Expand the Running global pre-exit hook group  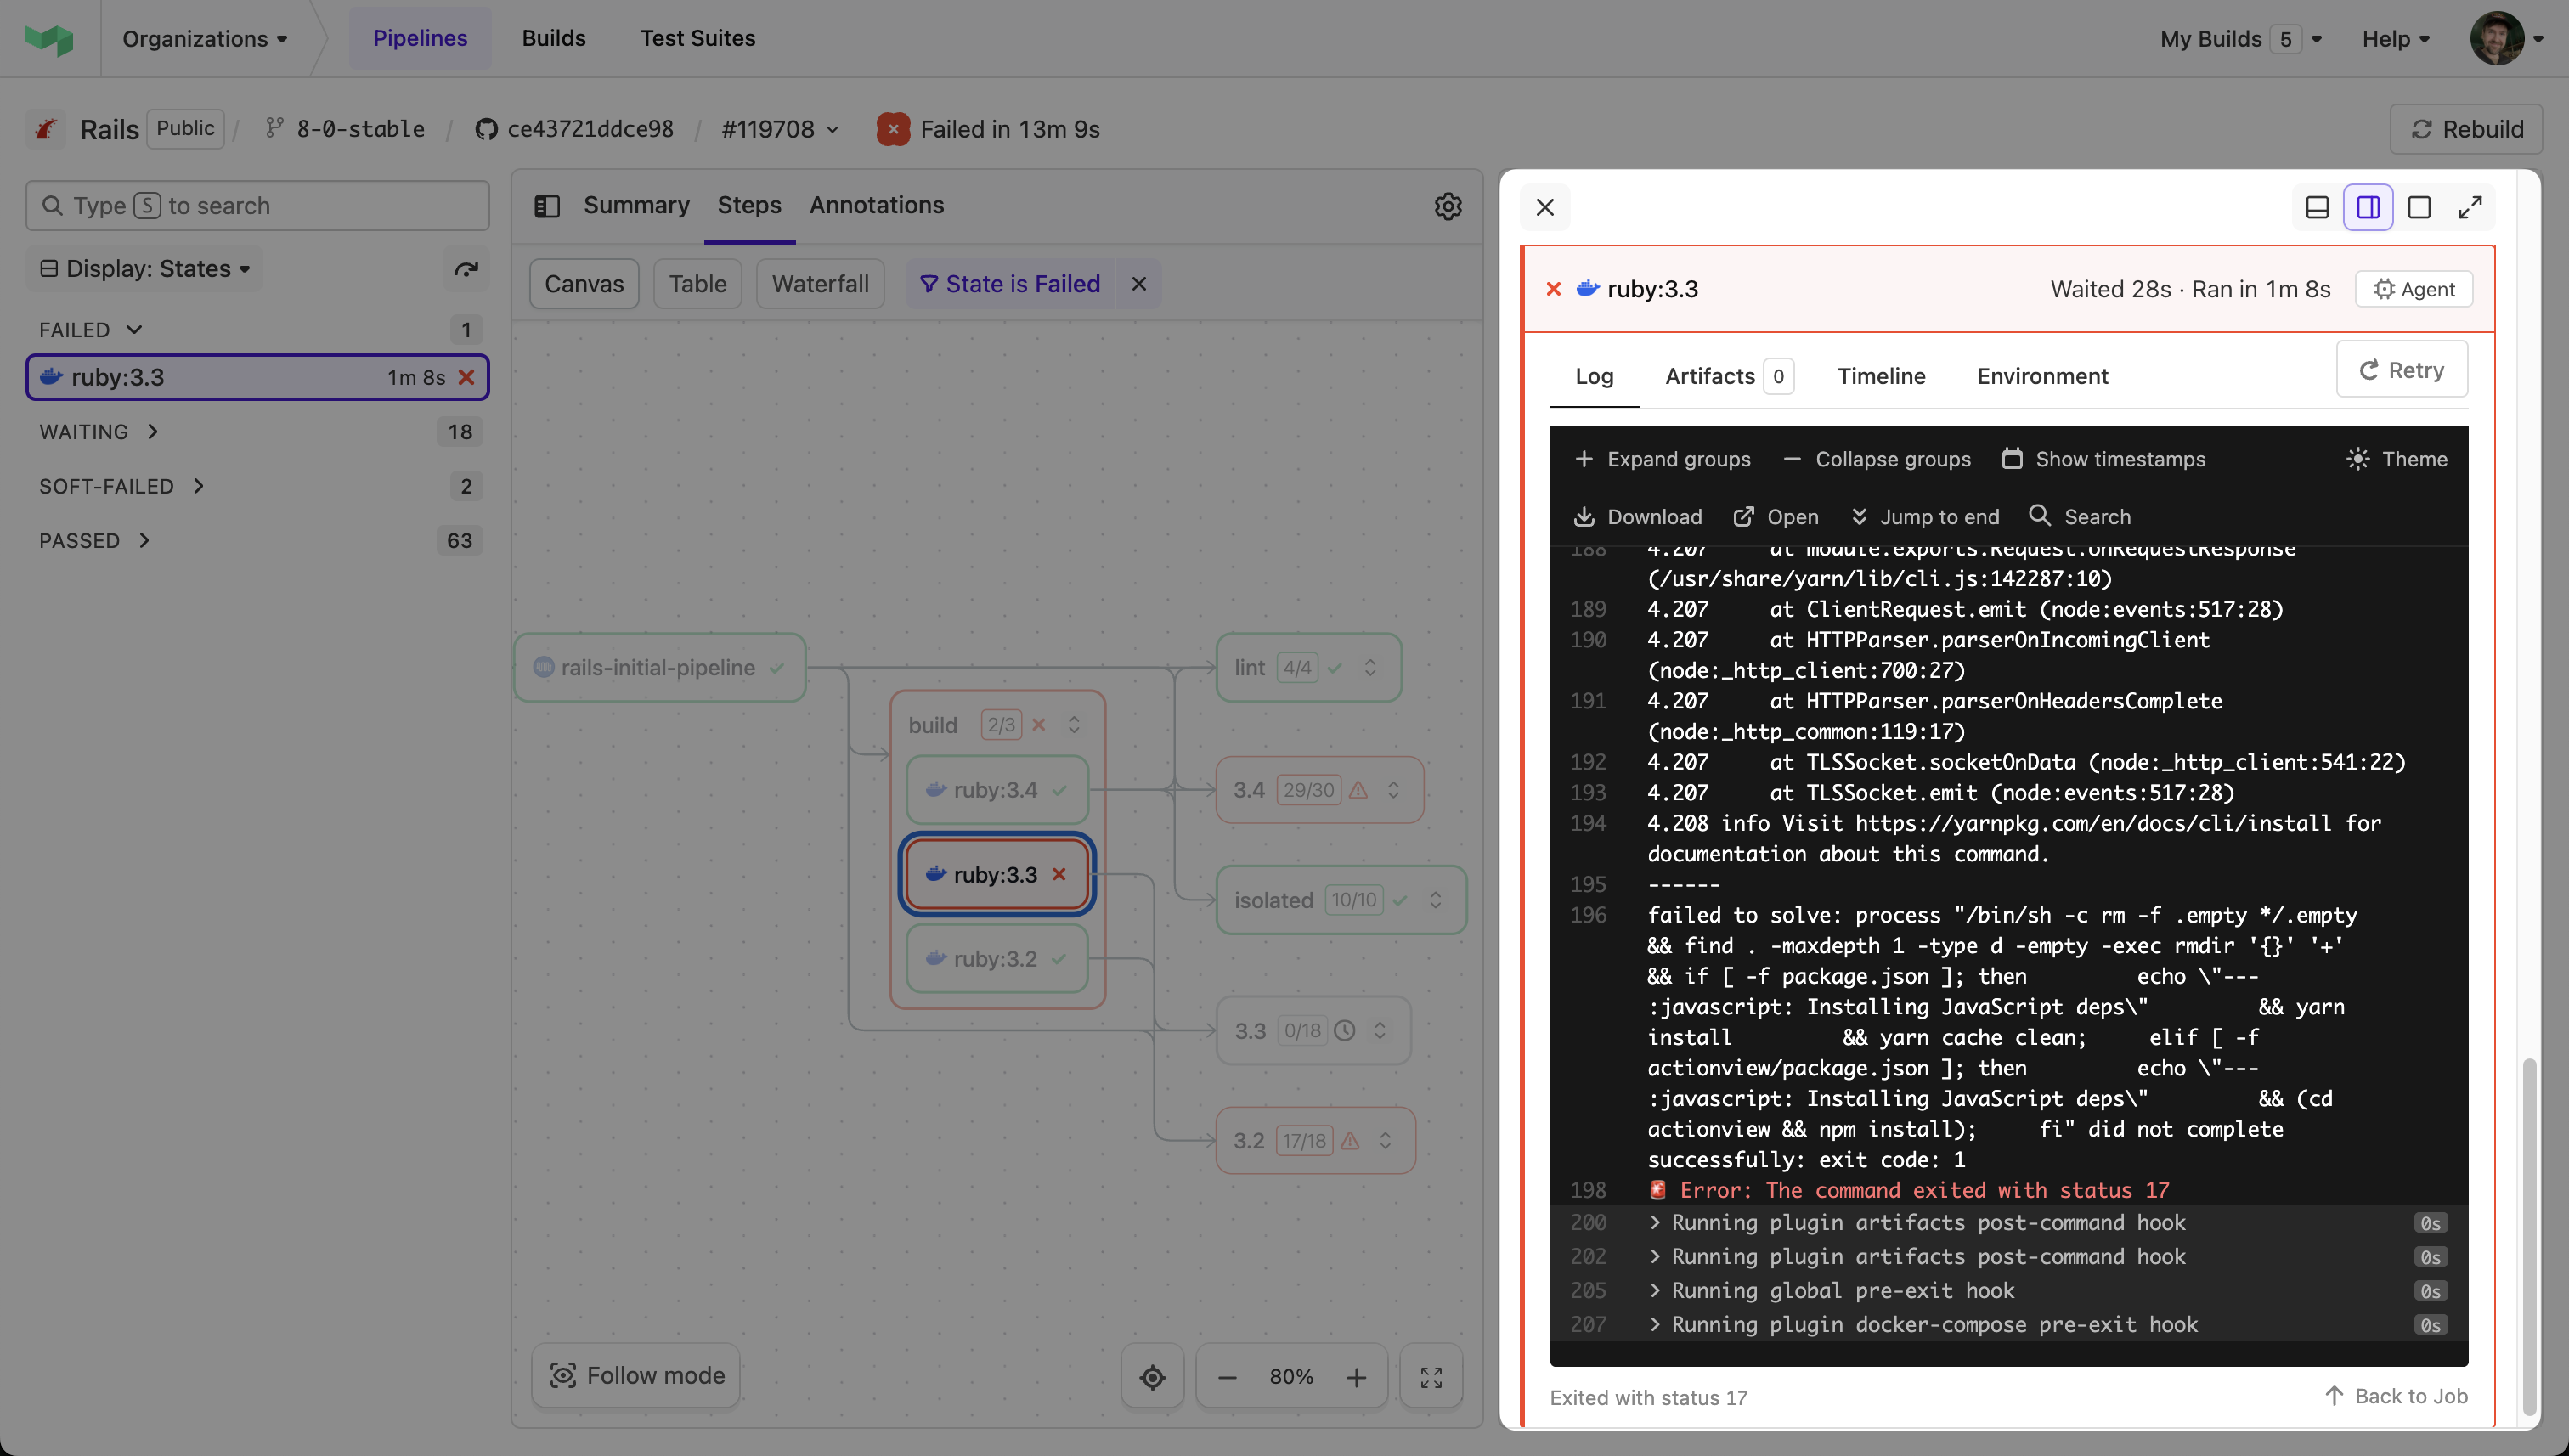(x=1842, y=1290)
